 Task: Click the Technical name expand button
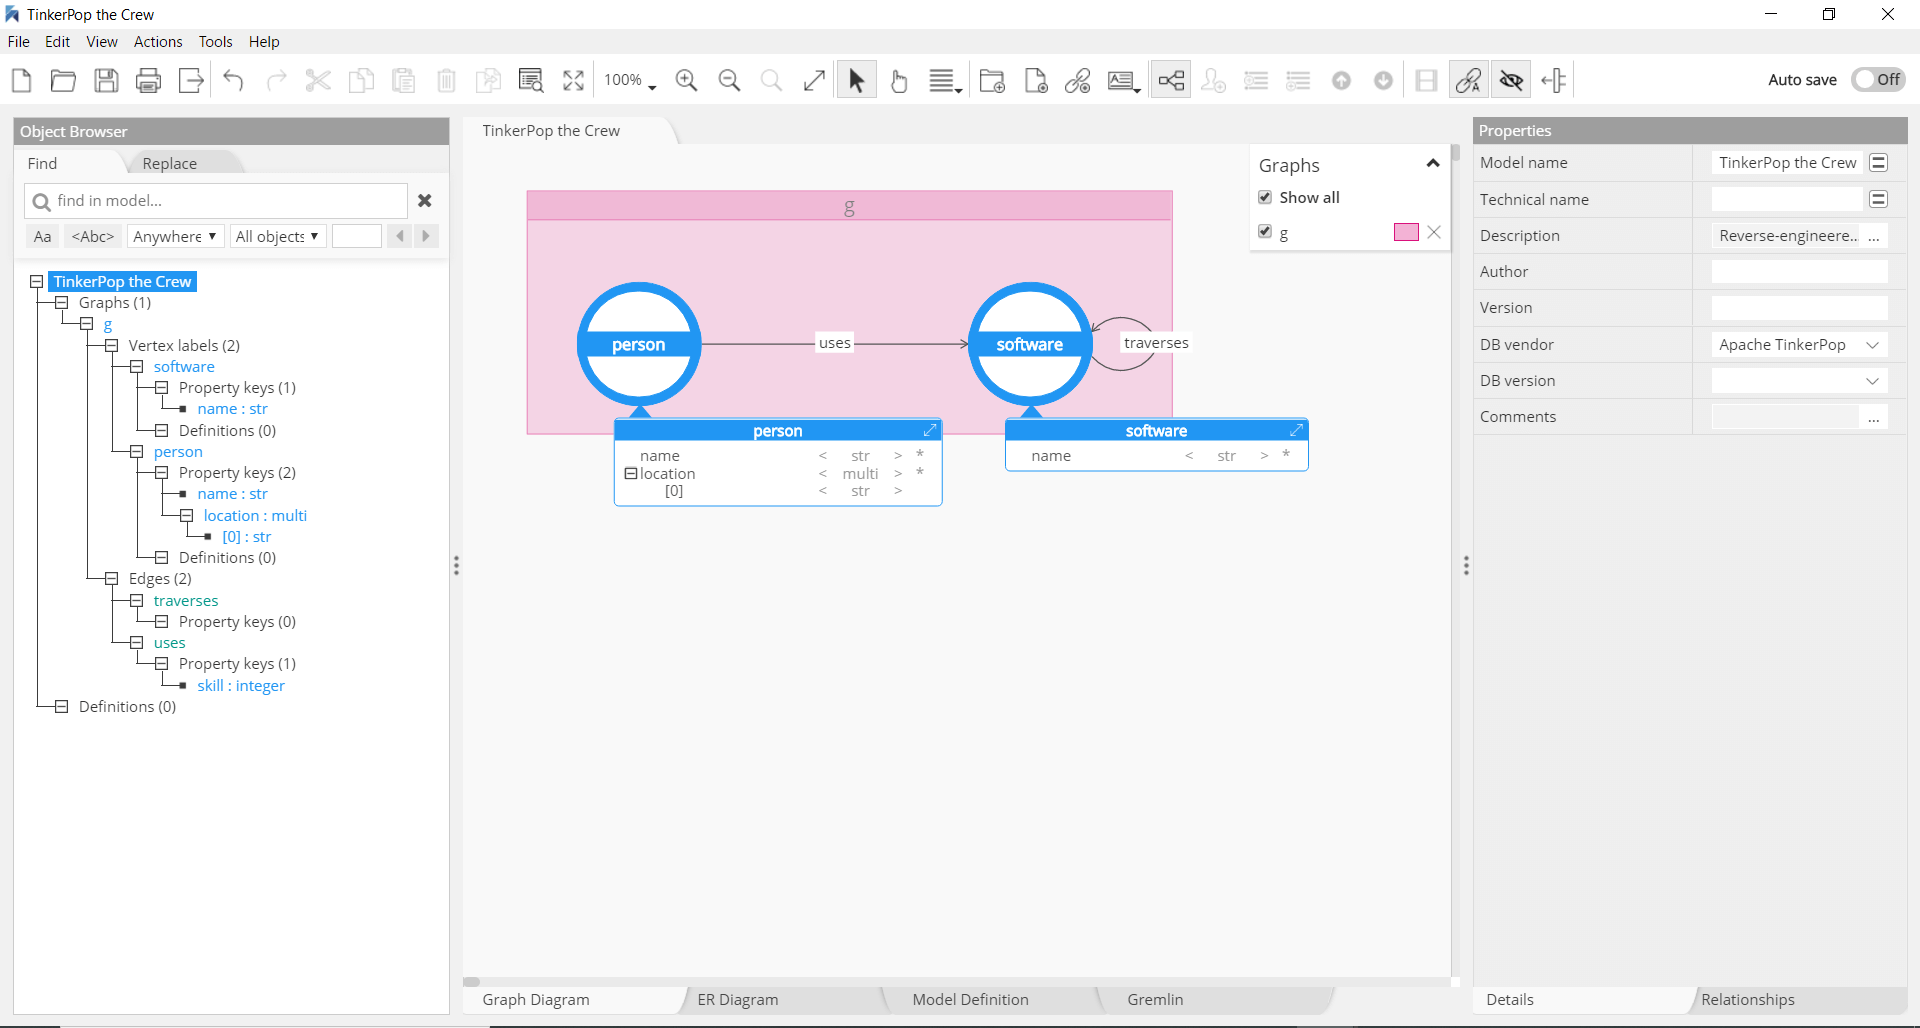click(x=1879, y=200)
